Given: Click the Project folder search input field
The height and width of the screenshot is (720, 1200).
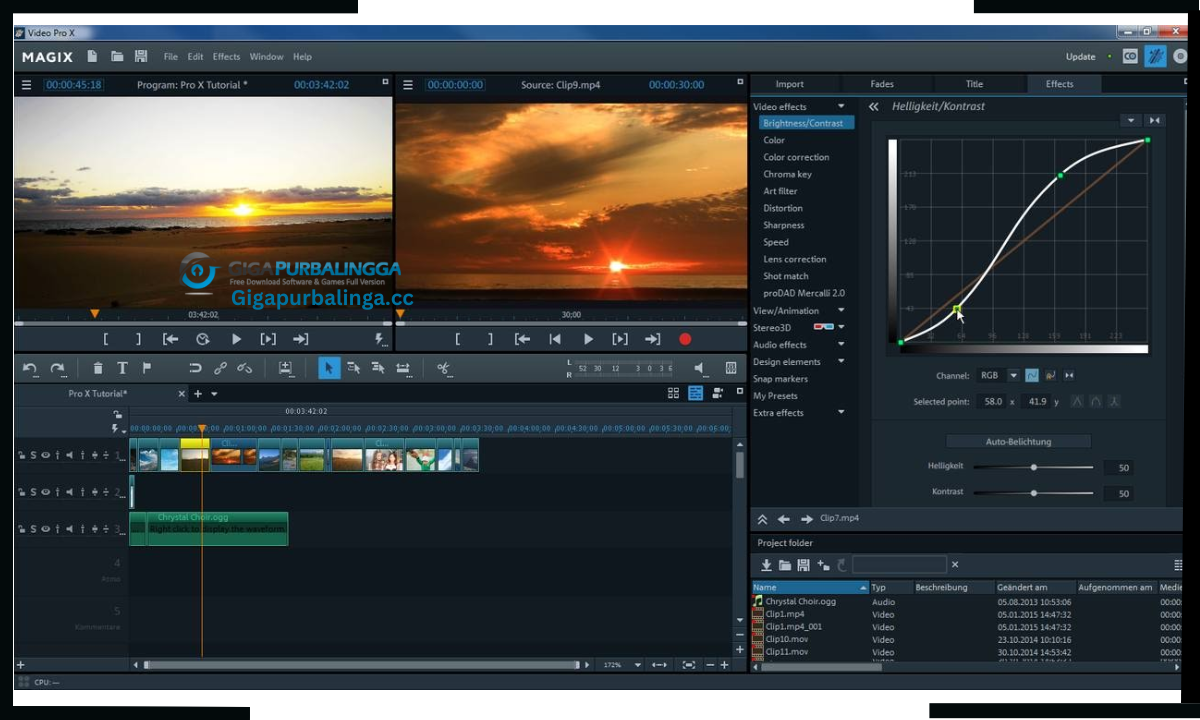Looking at the screenshot, I should pos(899,565).
